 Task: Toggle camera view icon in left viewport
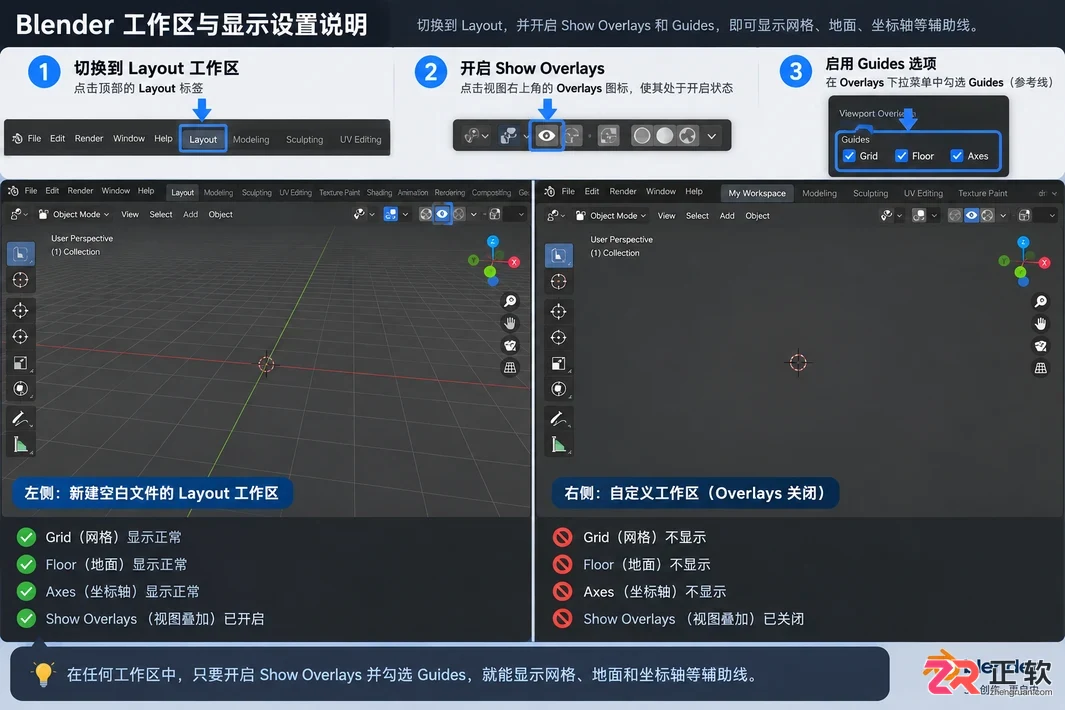click(x=510, y=345)
